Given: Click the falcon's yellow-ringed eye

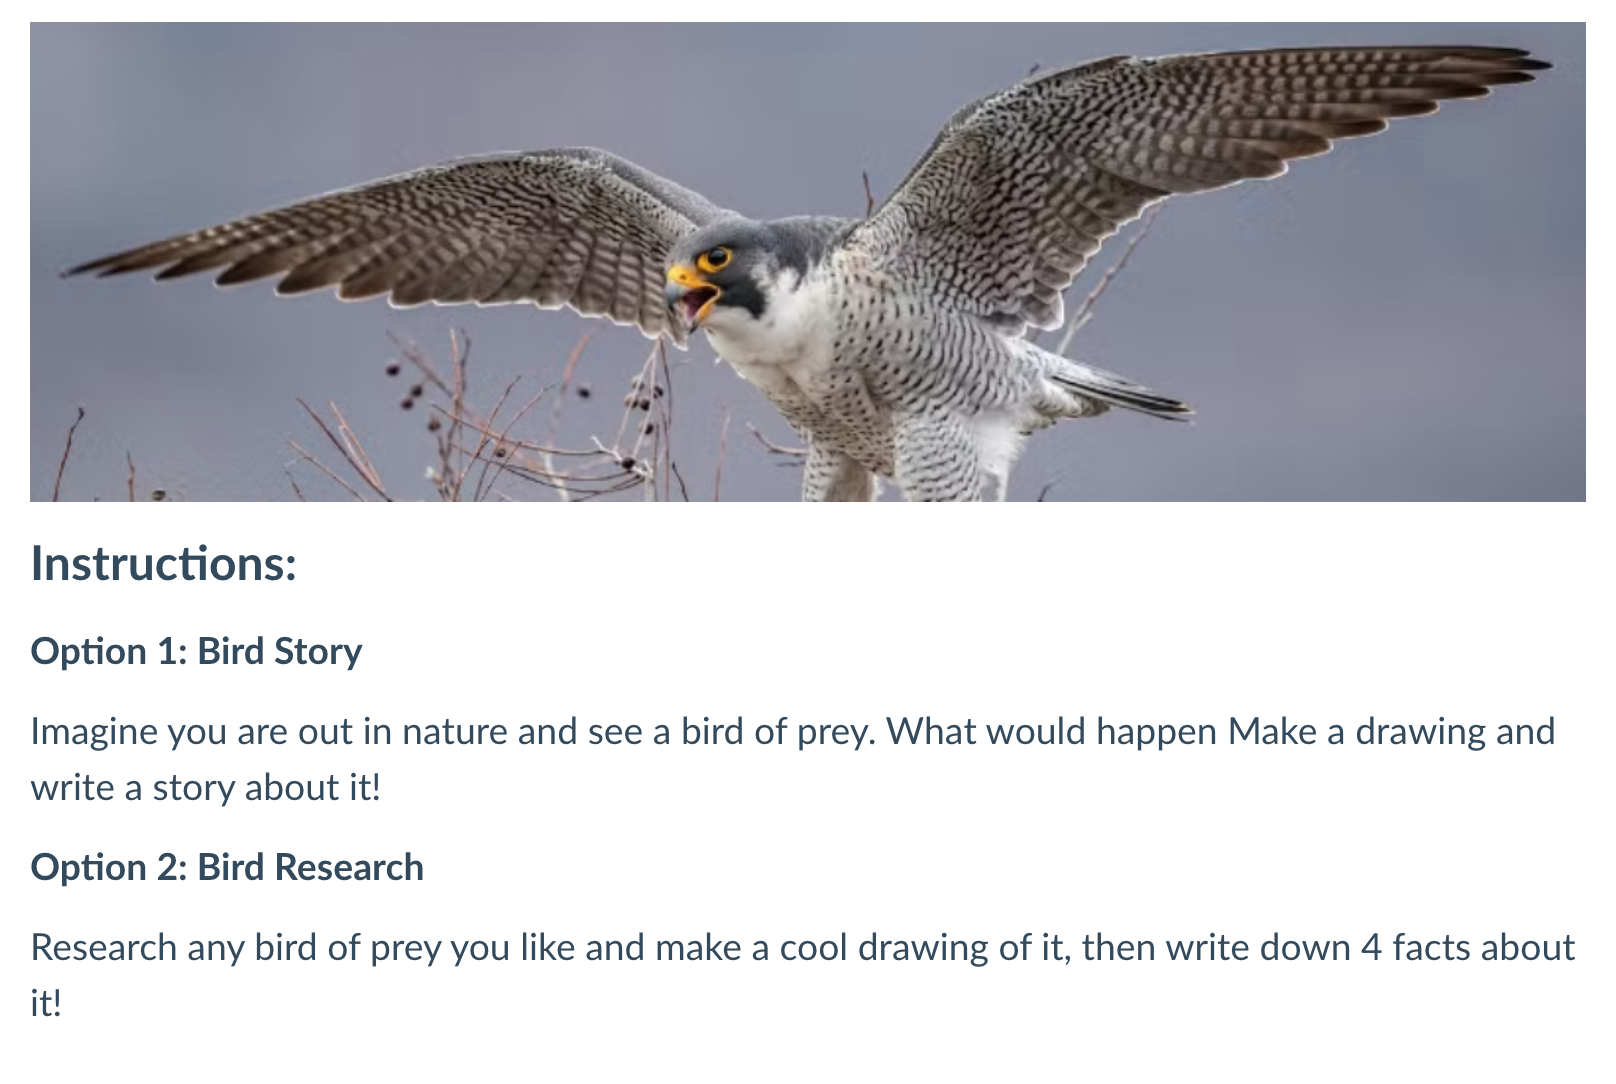Looking at the screenshot, I should click(x=714, y=259).
